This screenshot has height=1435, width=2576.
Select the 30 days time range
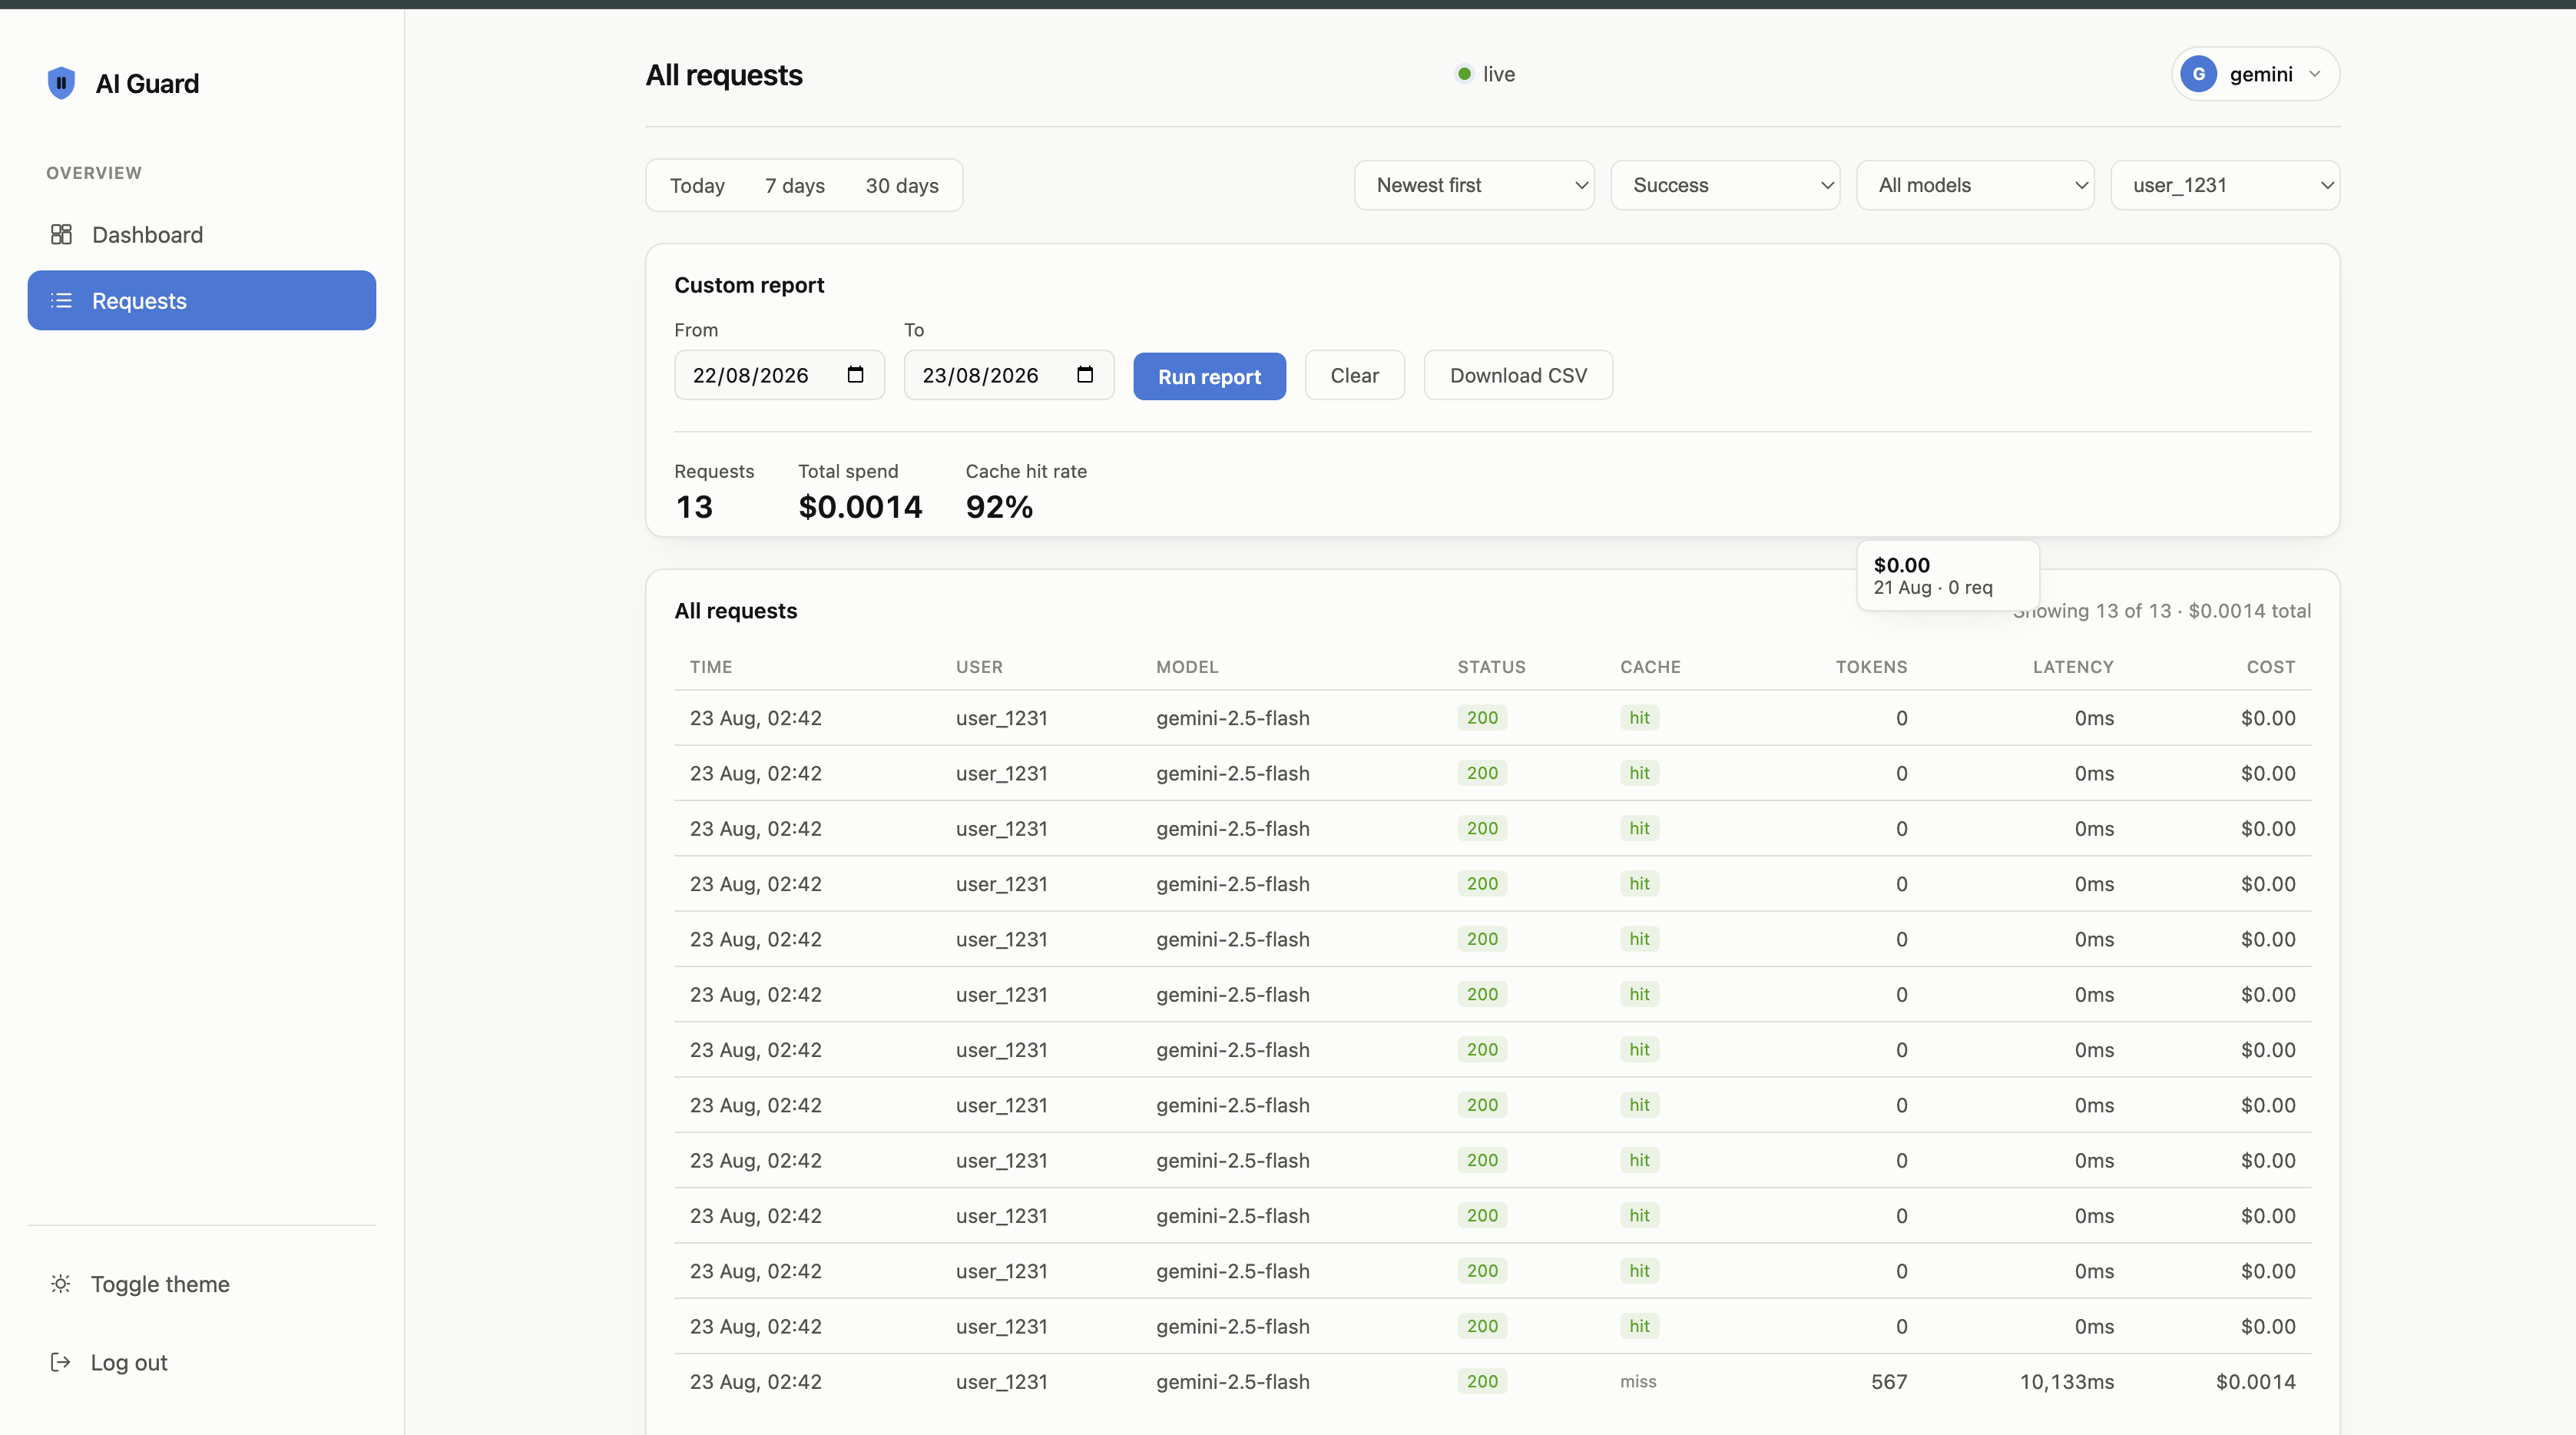[902, 186]
